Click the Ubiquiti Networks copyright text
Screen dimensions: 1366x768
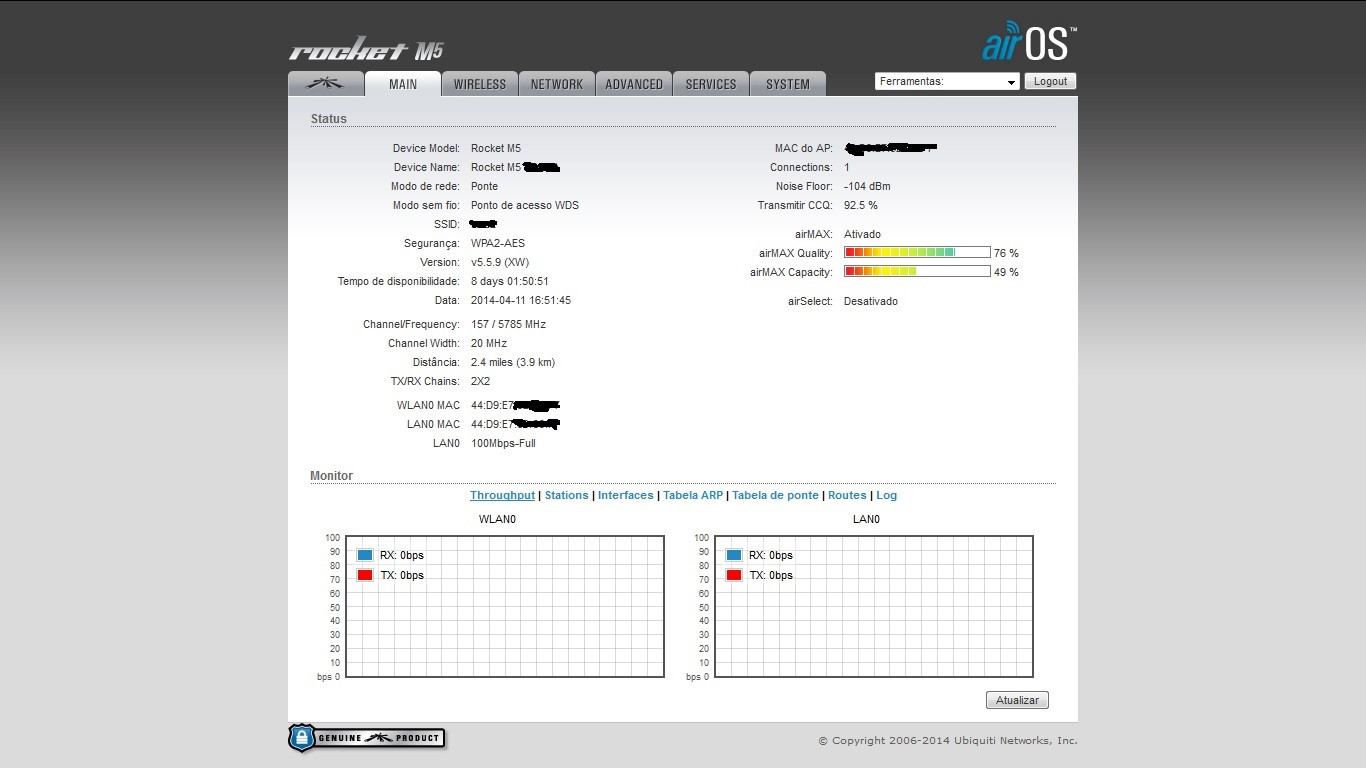pyautogui.click(x=948, y=741)
